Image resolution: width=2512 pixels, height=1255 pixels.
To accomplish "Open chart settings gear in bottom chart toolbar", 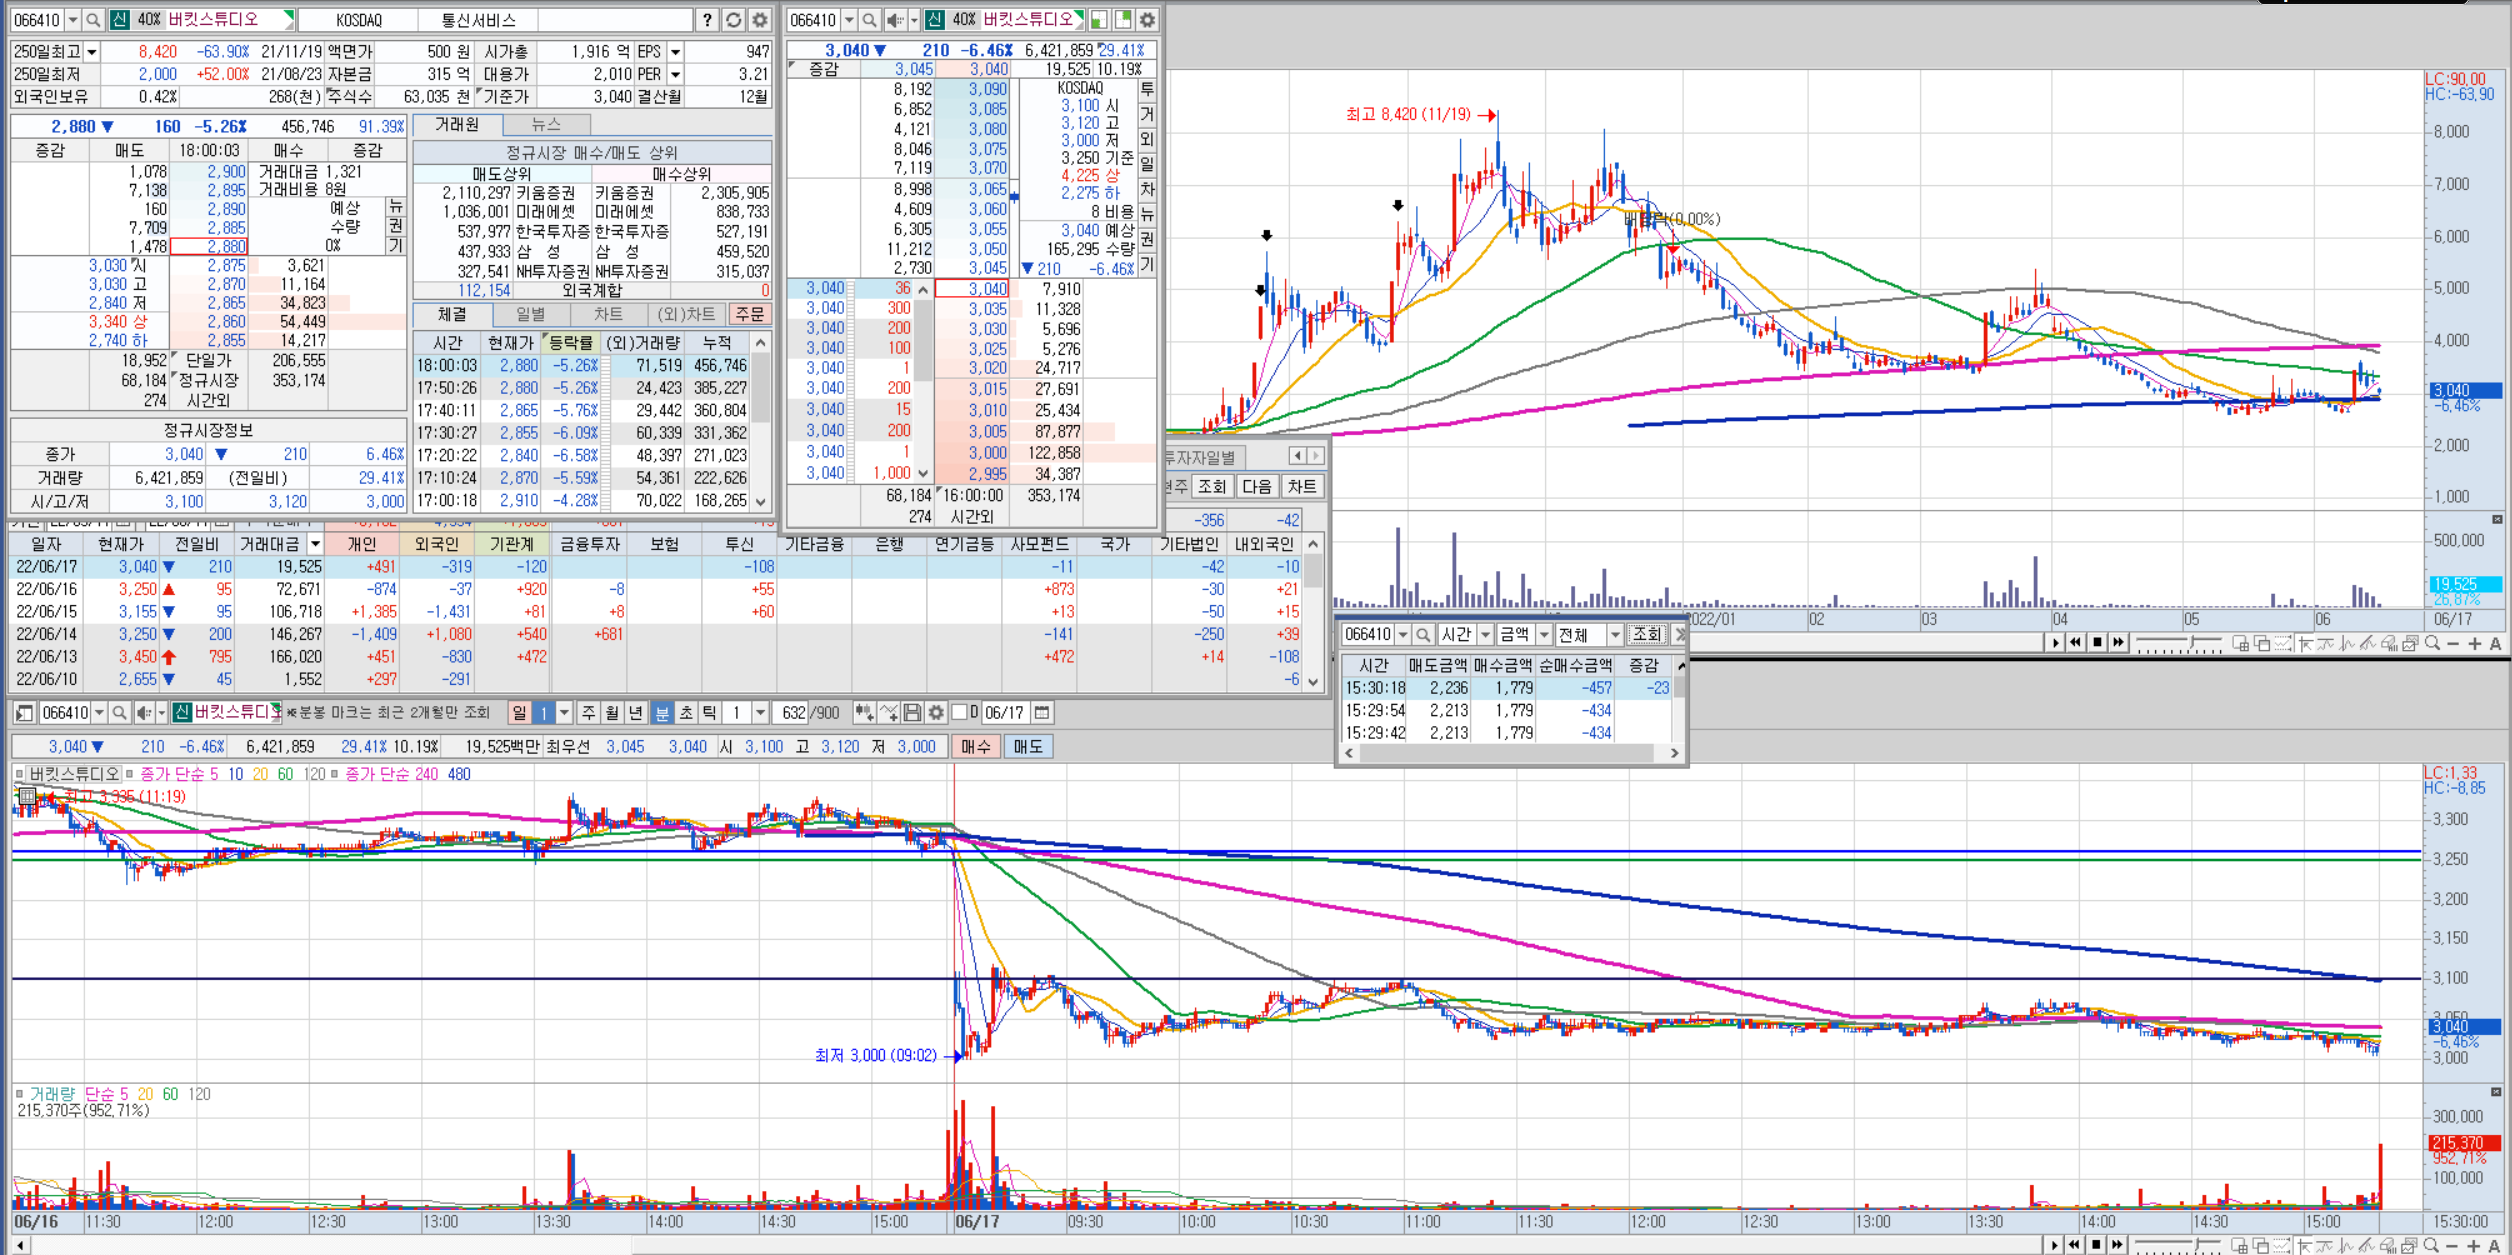I will (x=936, y=712).
